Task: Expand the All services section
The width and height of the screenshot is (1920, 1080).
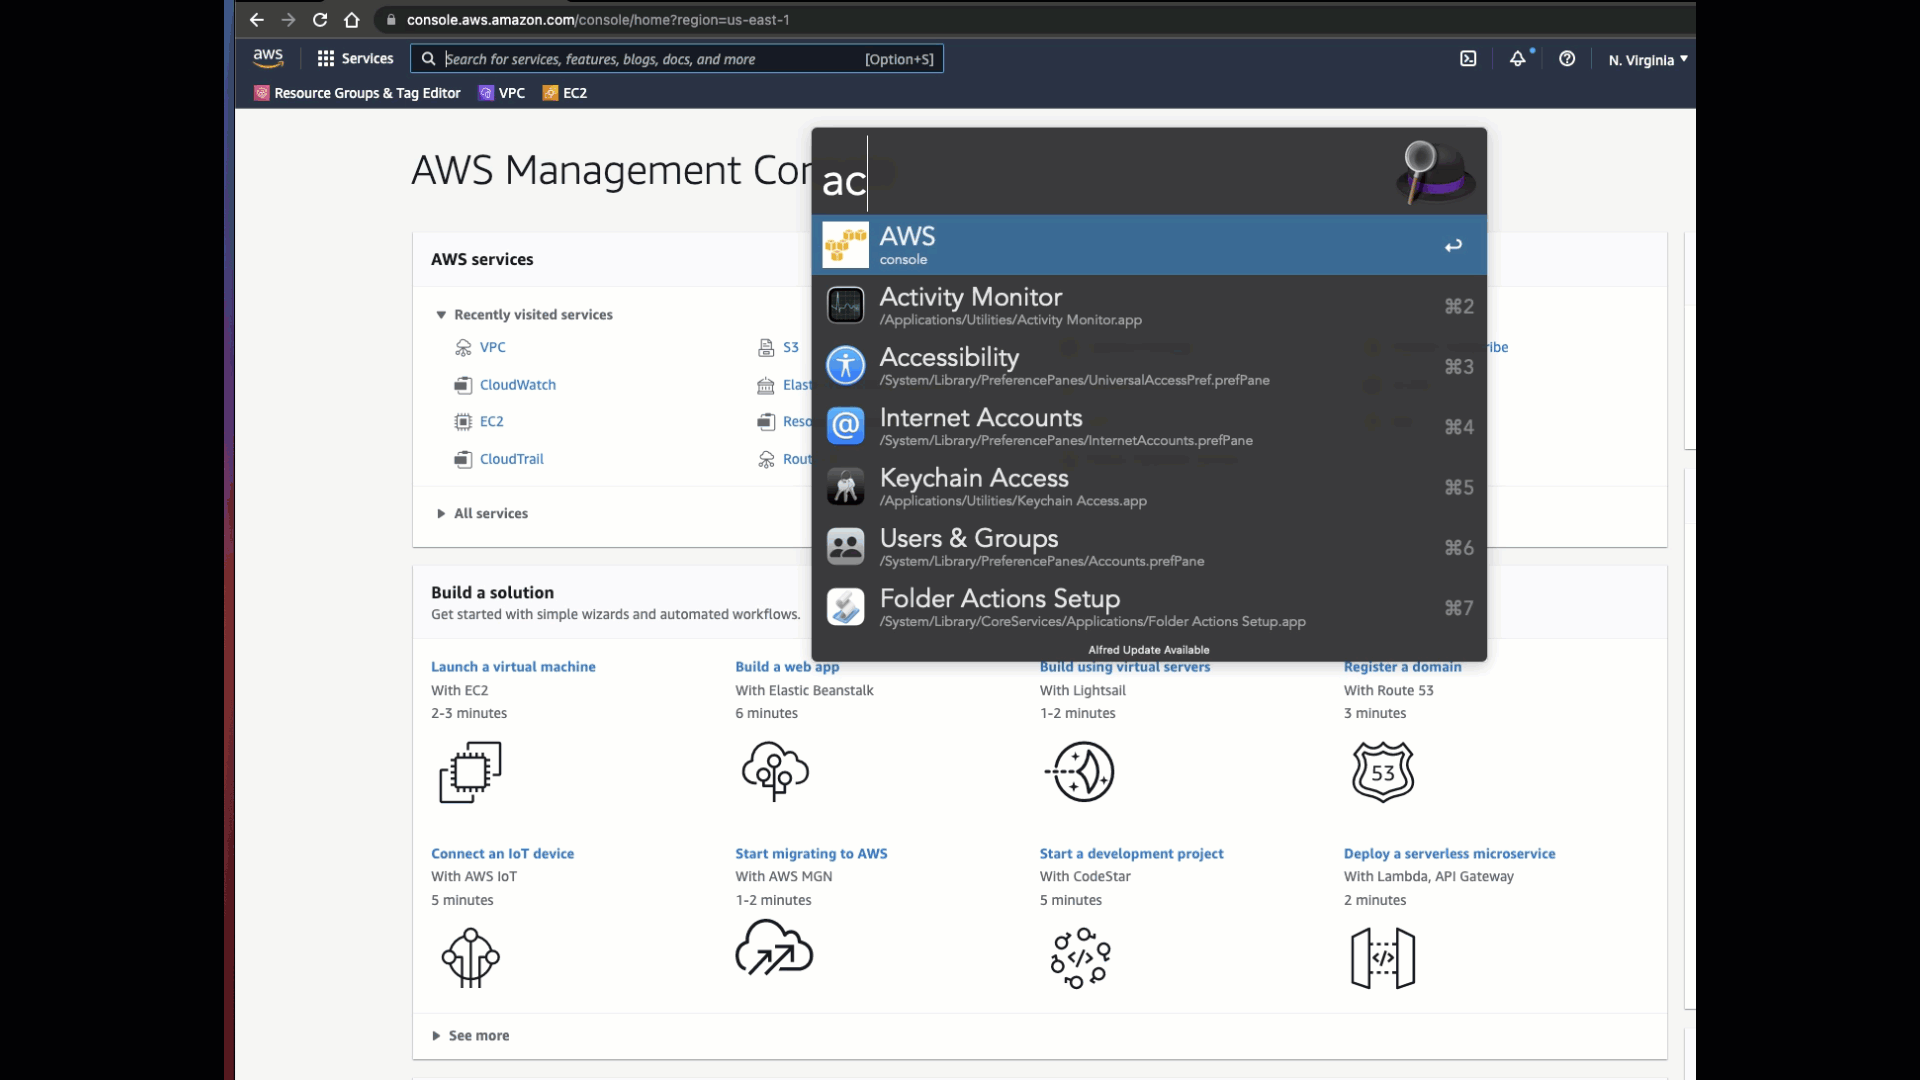Action: pos(481,514)
